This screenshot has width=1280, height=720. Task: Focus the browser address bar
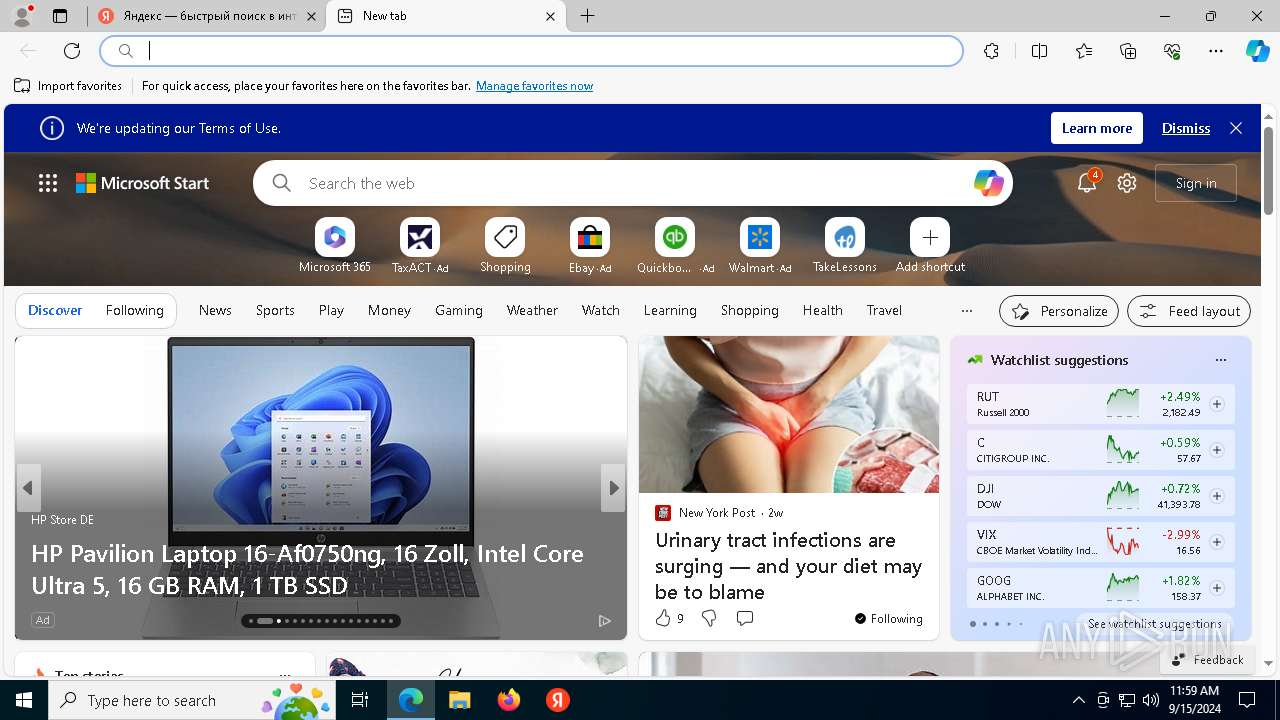(531, 51)
